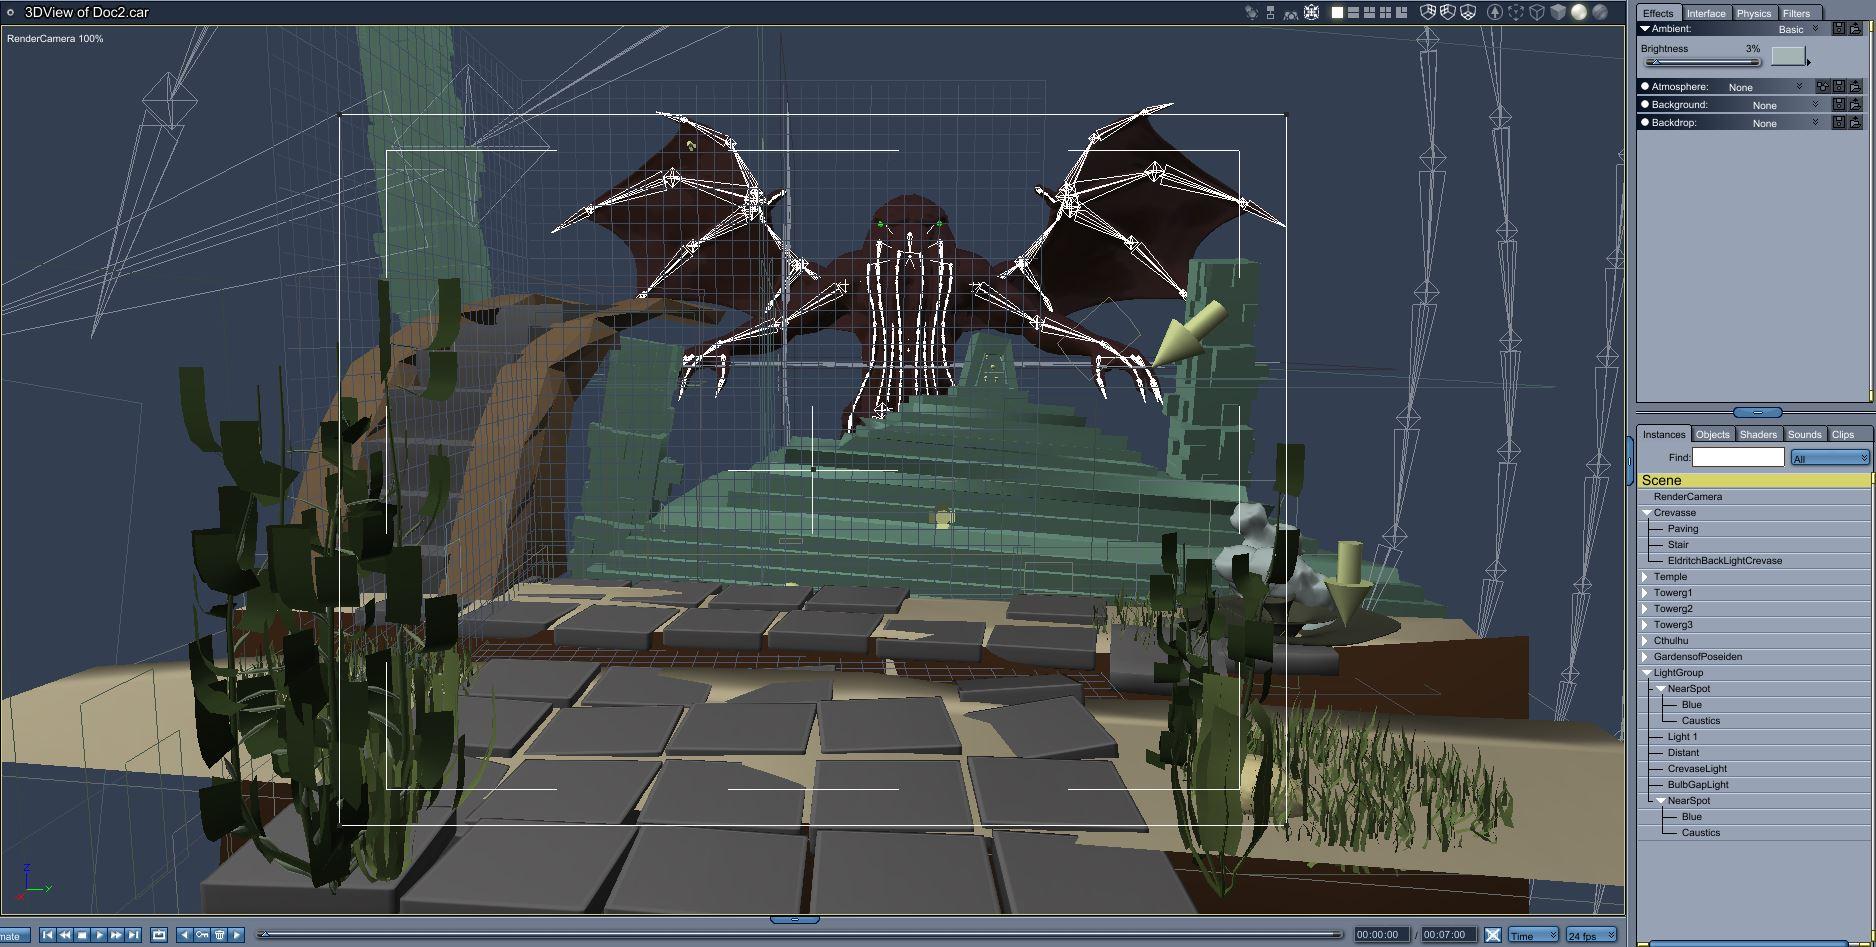Open the Sounds tab
The width and height of the screenshot is (1876, 947).
pyautogui.click(x=1805, y=434)
